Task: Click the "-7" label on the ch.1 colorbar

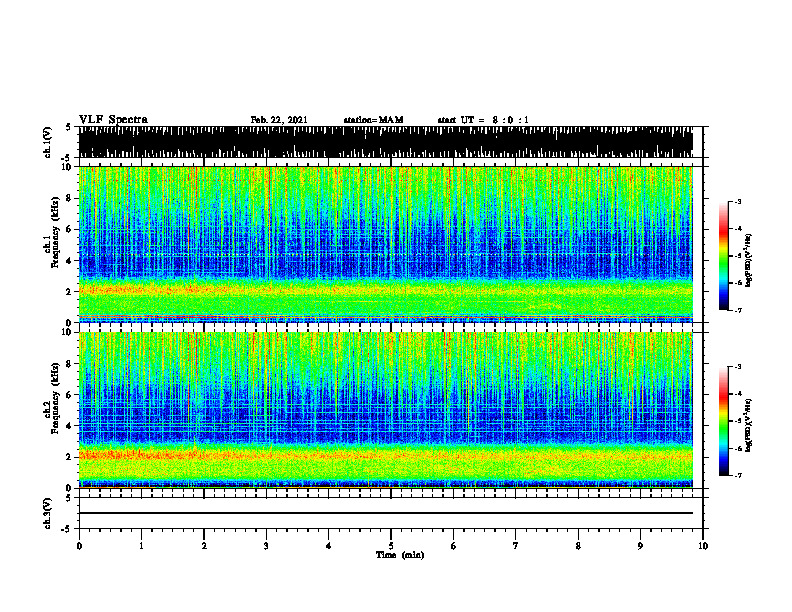Action: (x=737, y=310)
